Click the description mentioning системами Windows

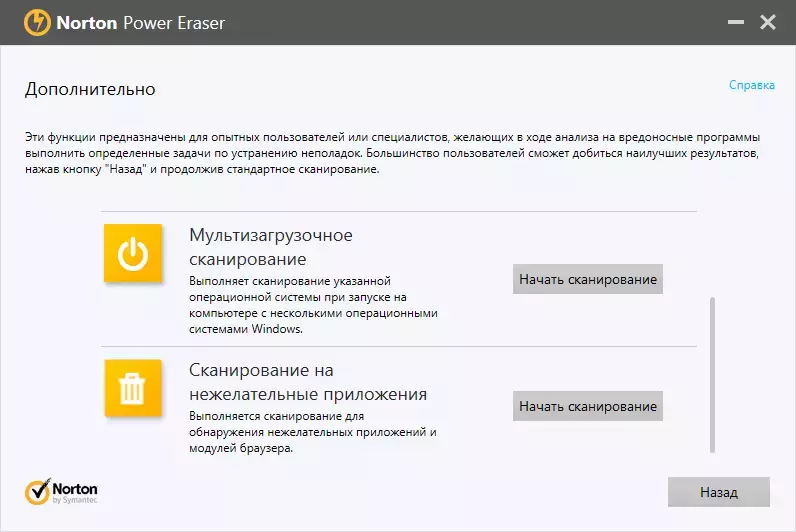click(313, 305)
